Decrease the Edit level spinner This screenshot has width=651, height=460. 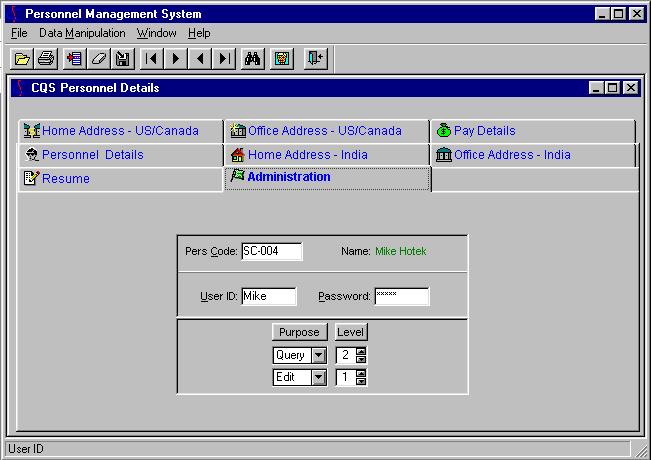[x=361, y=381]
